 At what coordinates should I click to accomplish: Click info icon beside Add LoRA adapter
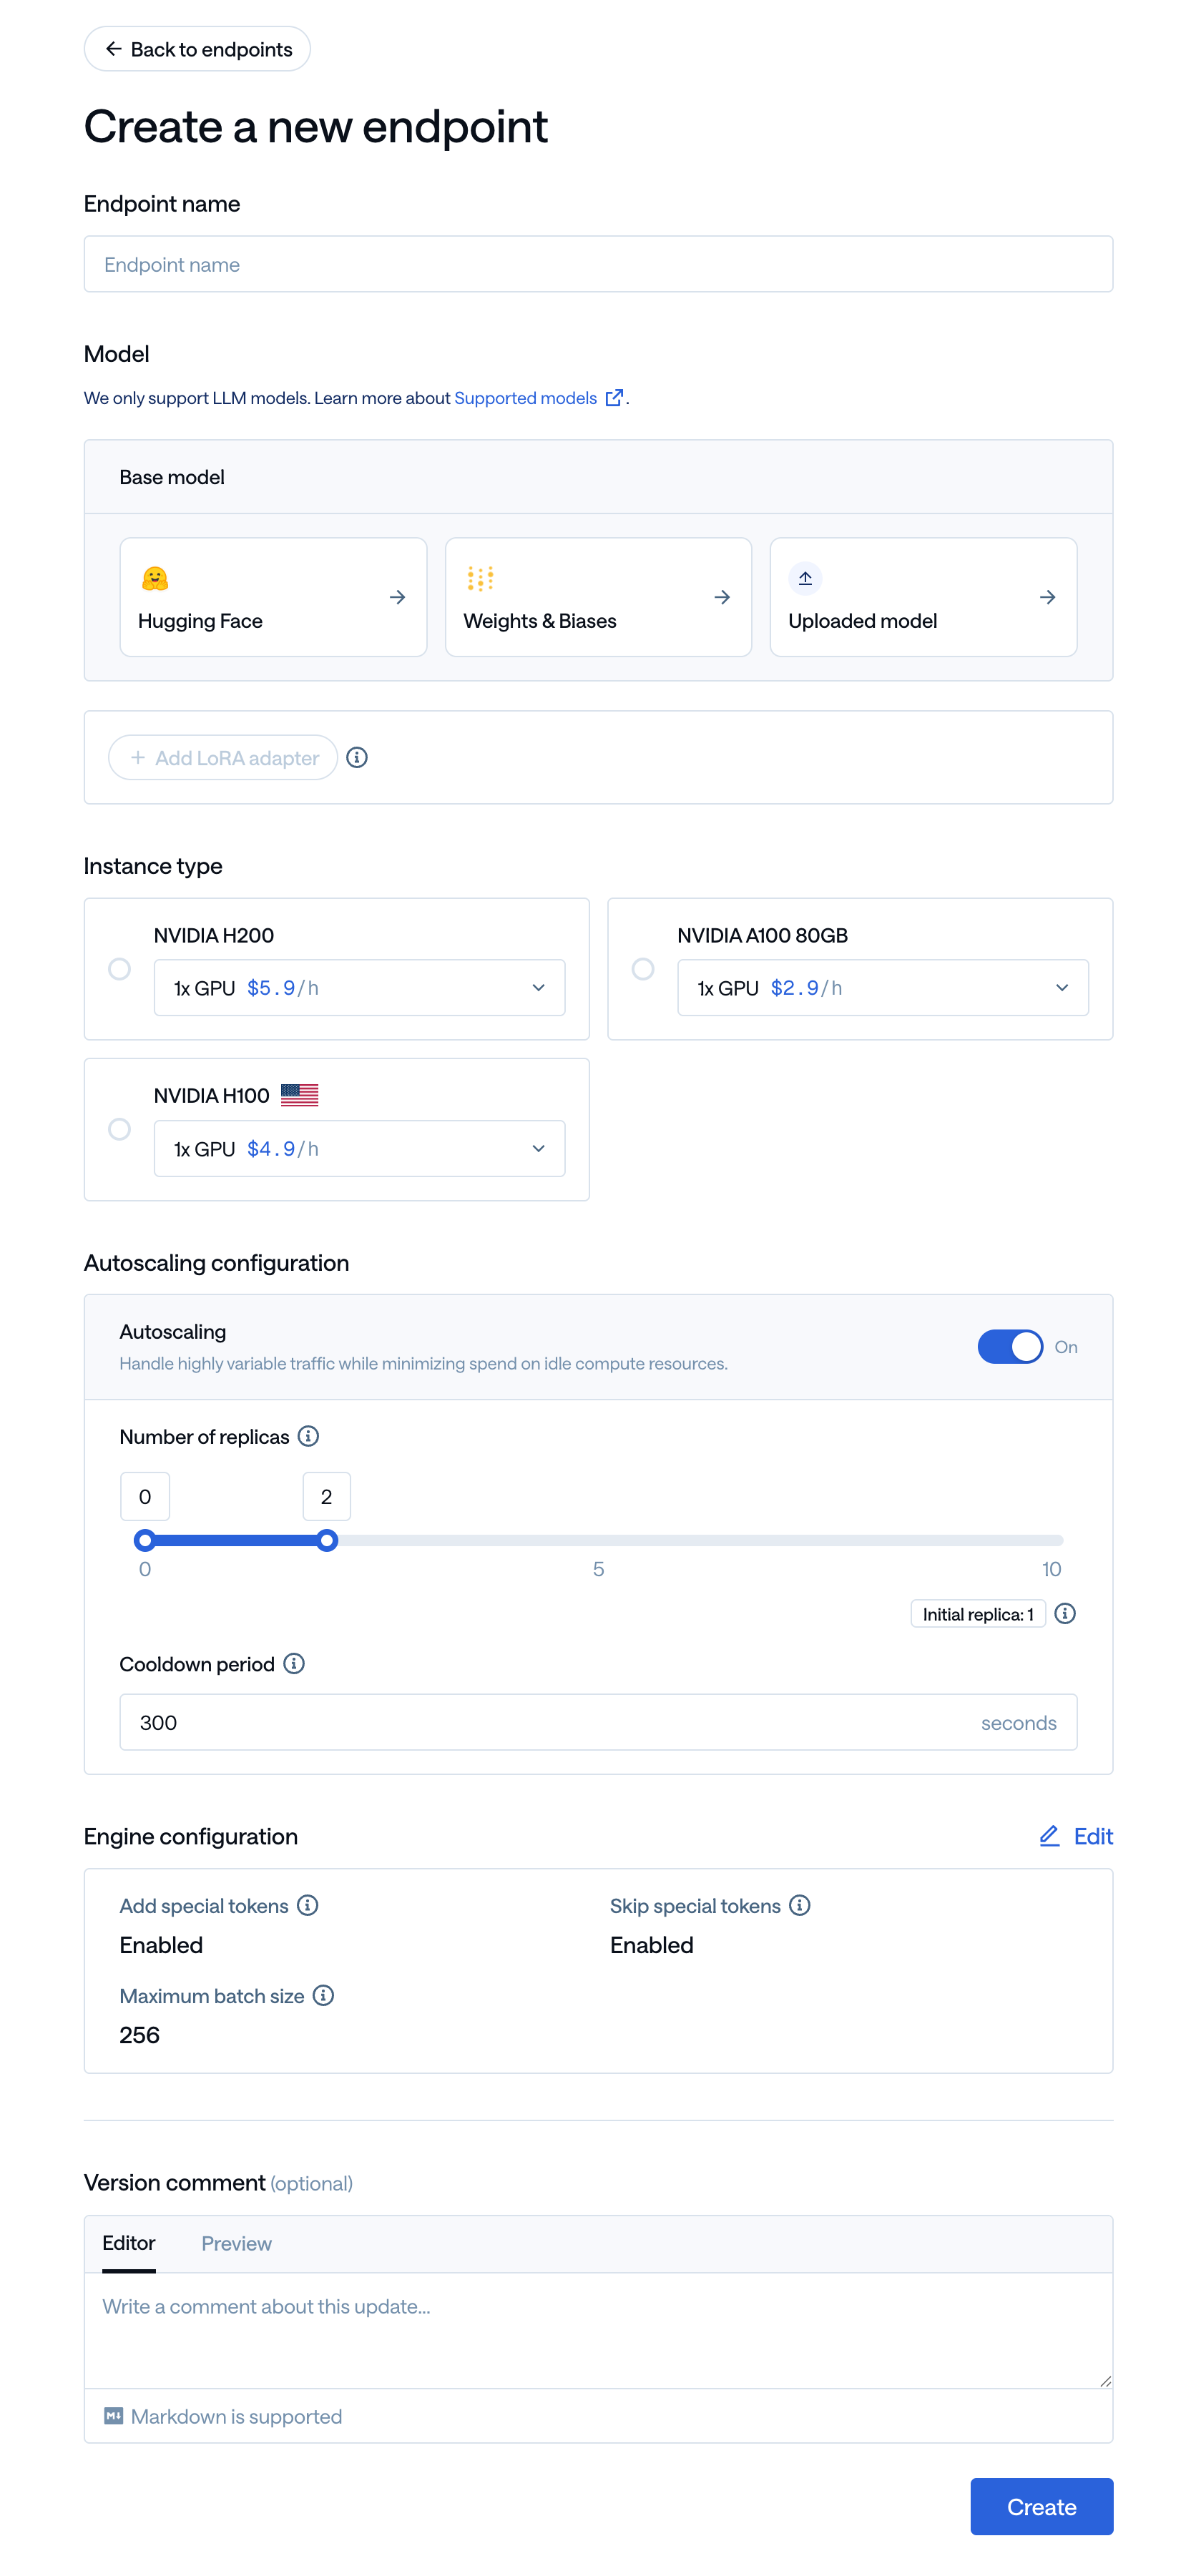click(357, 758)
